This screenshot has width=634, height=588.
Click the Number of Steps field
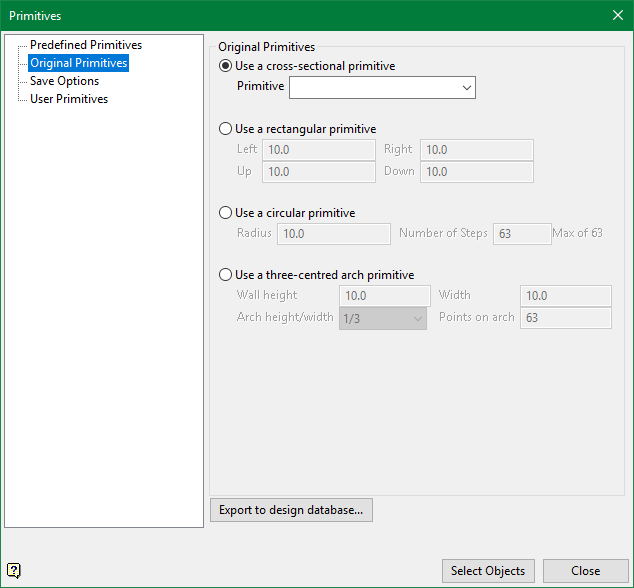pyautogui.click(x=522, y=234)
